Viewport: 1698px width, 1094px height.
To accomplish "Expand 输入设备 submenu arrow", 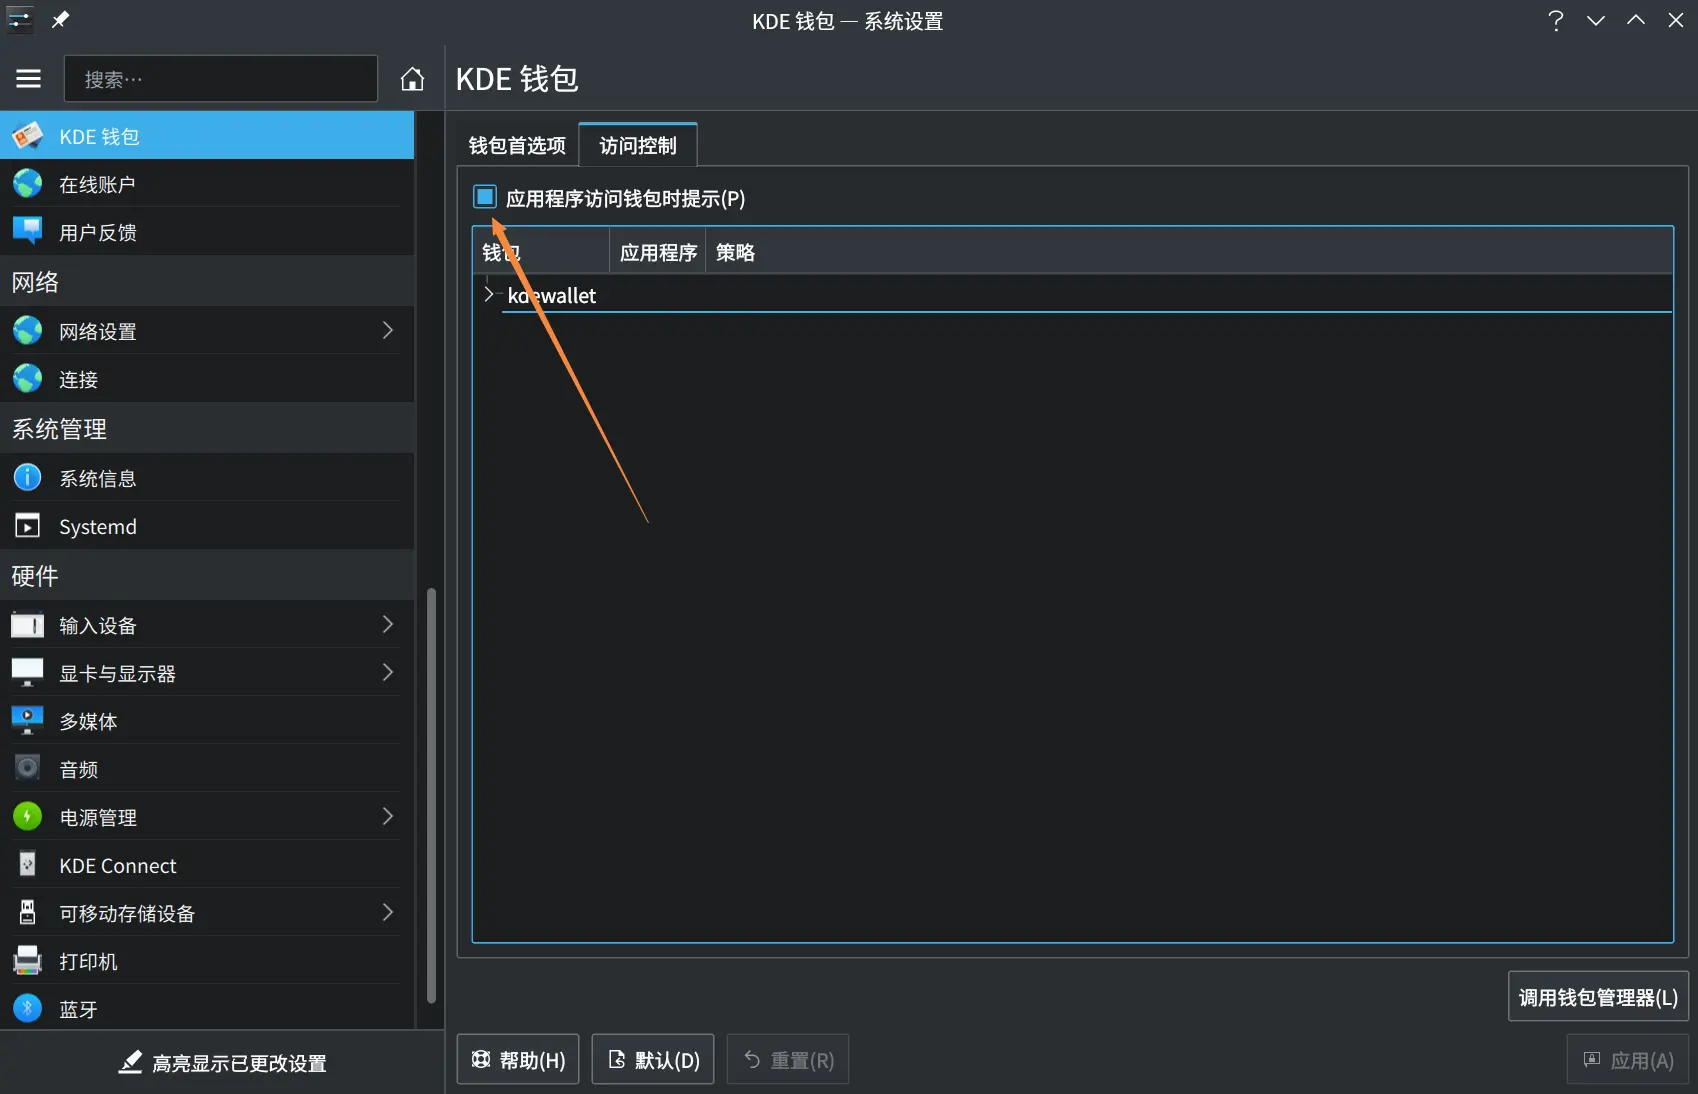I will (x=388, y=624).
